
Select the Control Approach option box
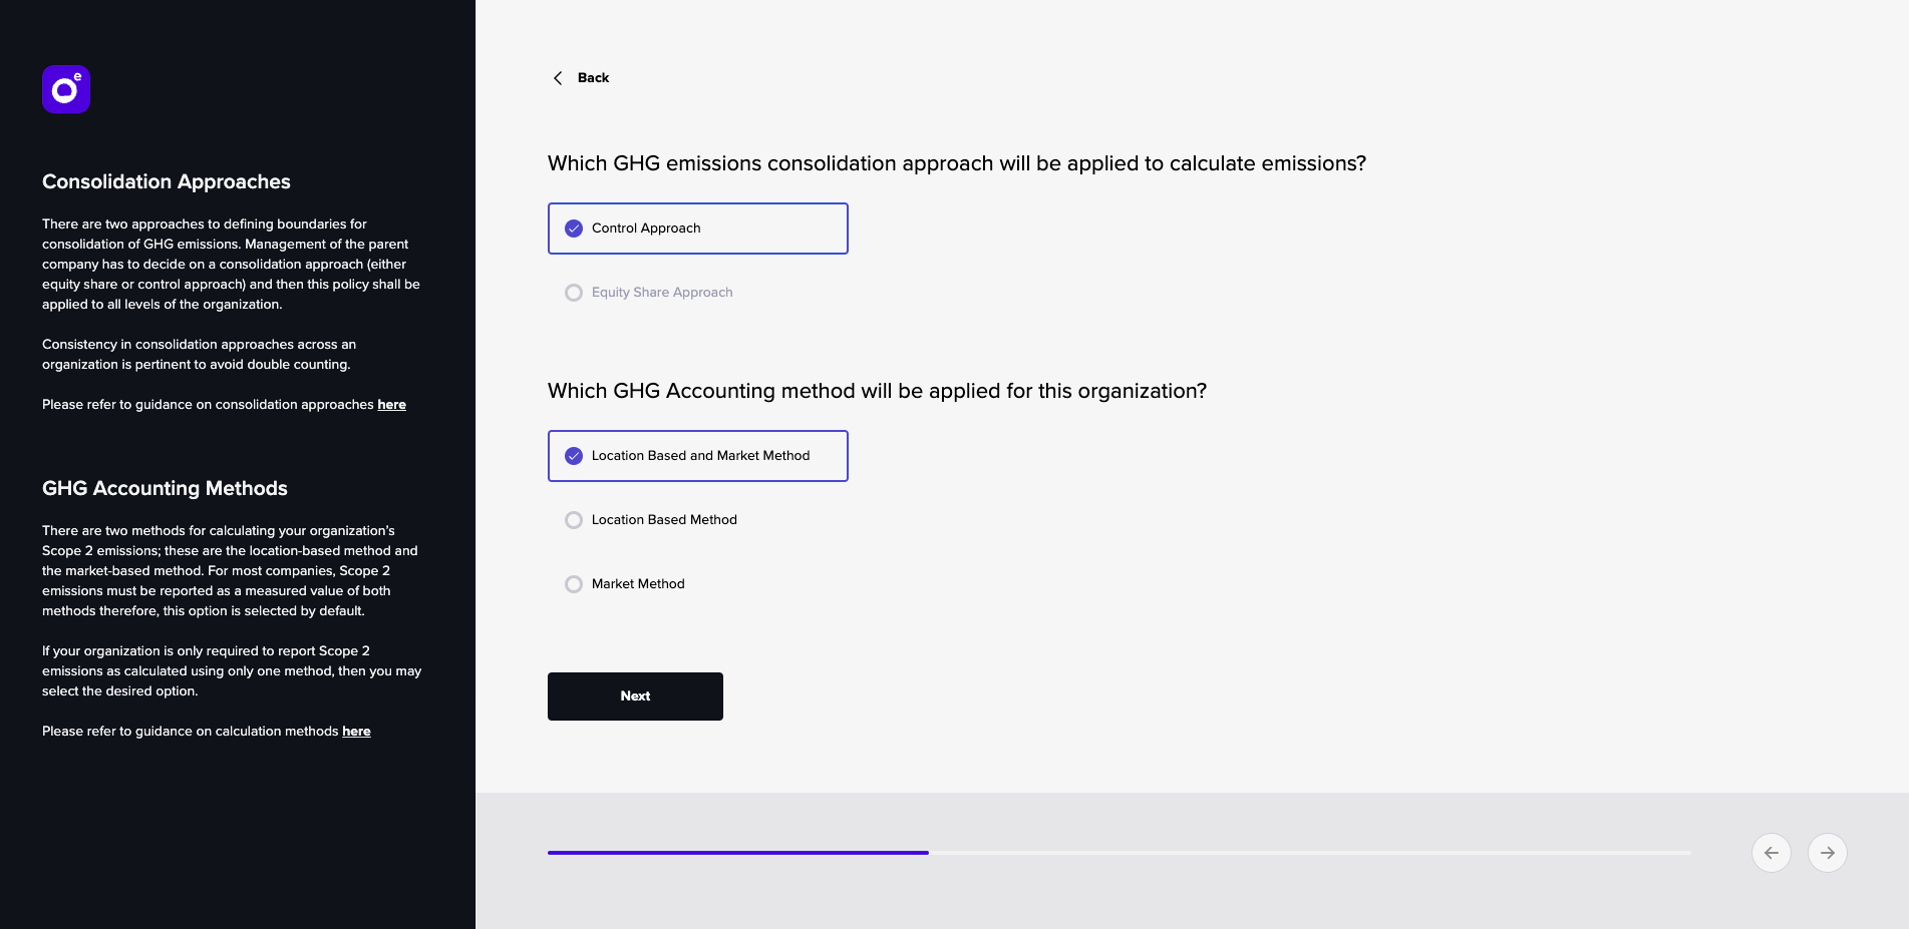698,229
